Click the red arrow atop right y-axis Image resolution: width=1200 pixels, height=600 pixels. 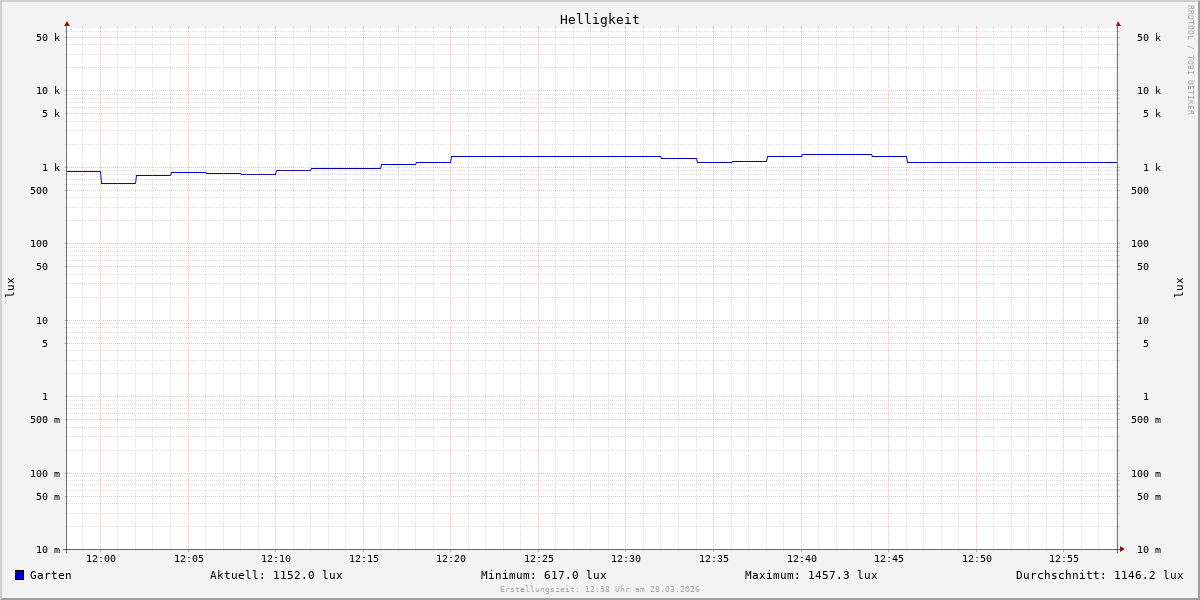[x=1118, y=24]
